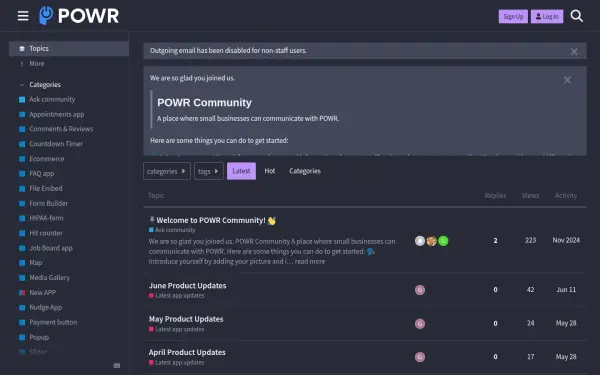The height and width of the screenshot is (375, 600).
Task: Click Latest app updates under May topic
Action: click(x=176, y=329)
